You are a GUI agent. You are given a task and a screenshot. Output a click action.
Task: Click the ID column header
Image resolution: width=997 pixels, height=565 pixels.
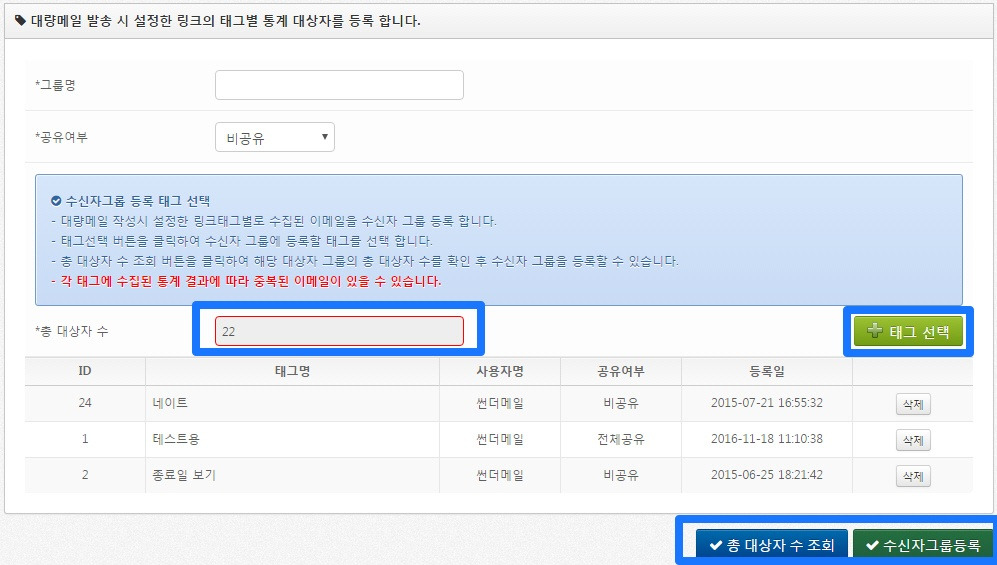click(85, 371)
